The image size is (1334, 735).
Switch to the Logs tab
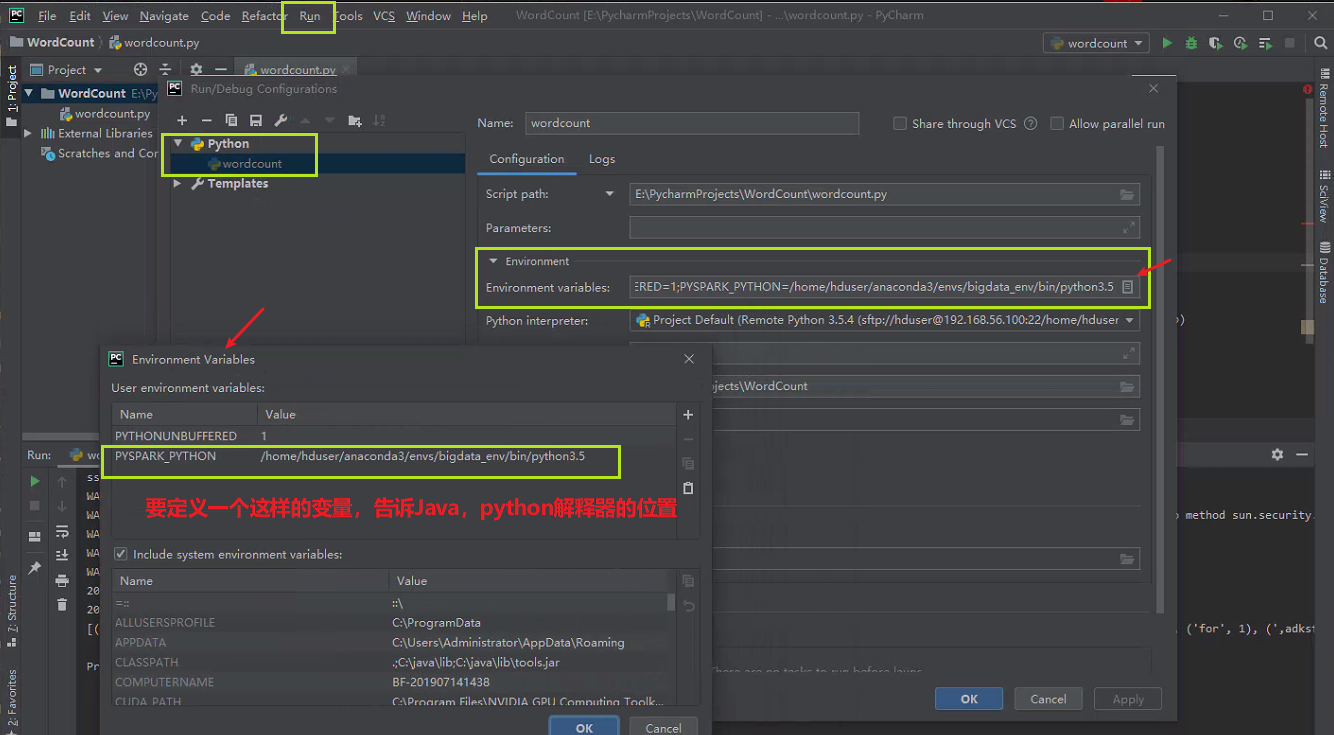pyautogui.click(x=602, y=159)
